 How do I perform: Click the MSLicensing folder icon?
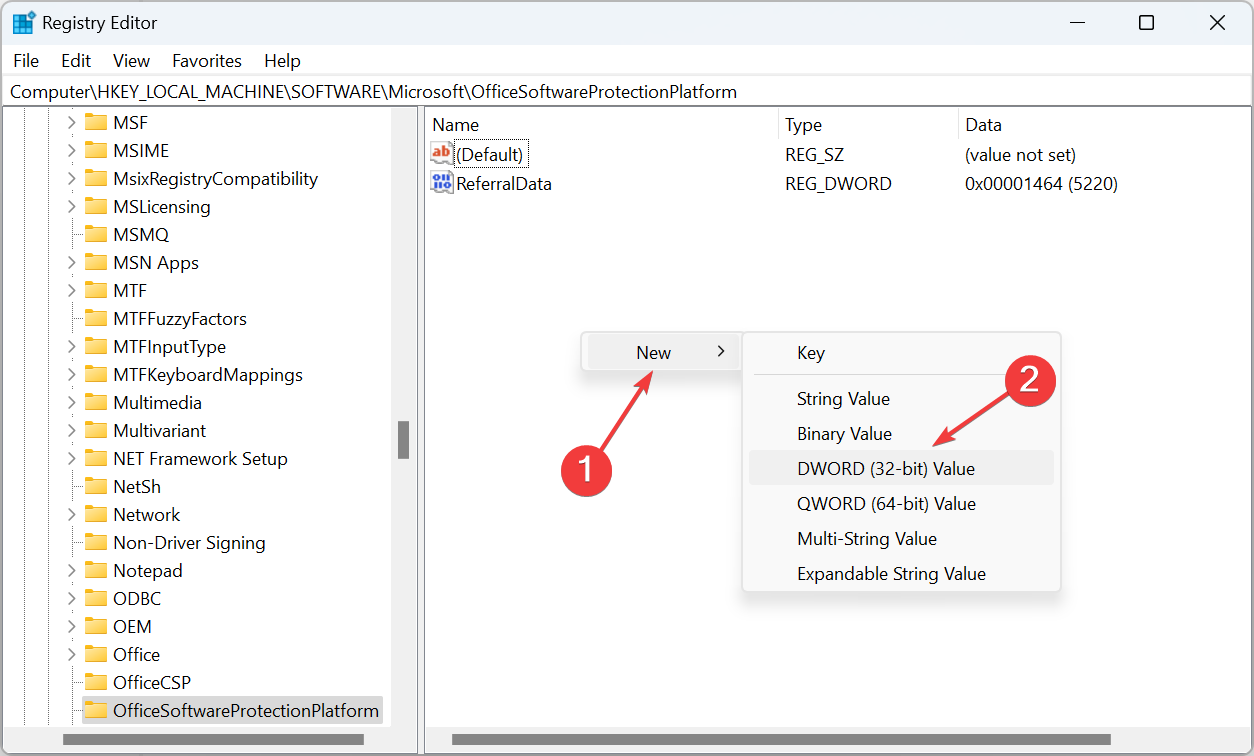click(x=96, y=207)
